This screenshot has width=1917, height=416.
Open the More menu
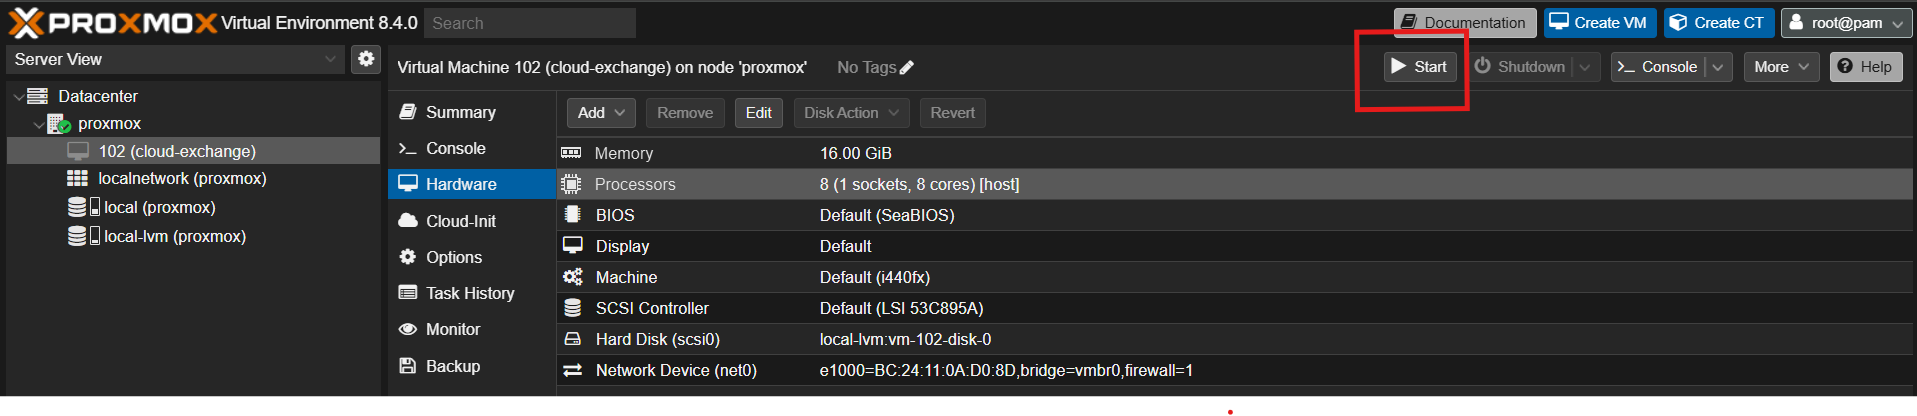tap(1782, 66)
